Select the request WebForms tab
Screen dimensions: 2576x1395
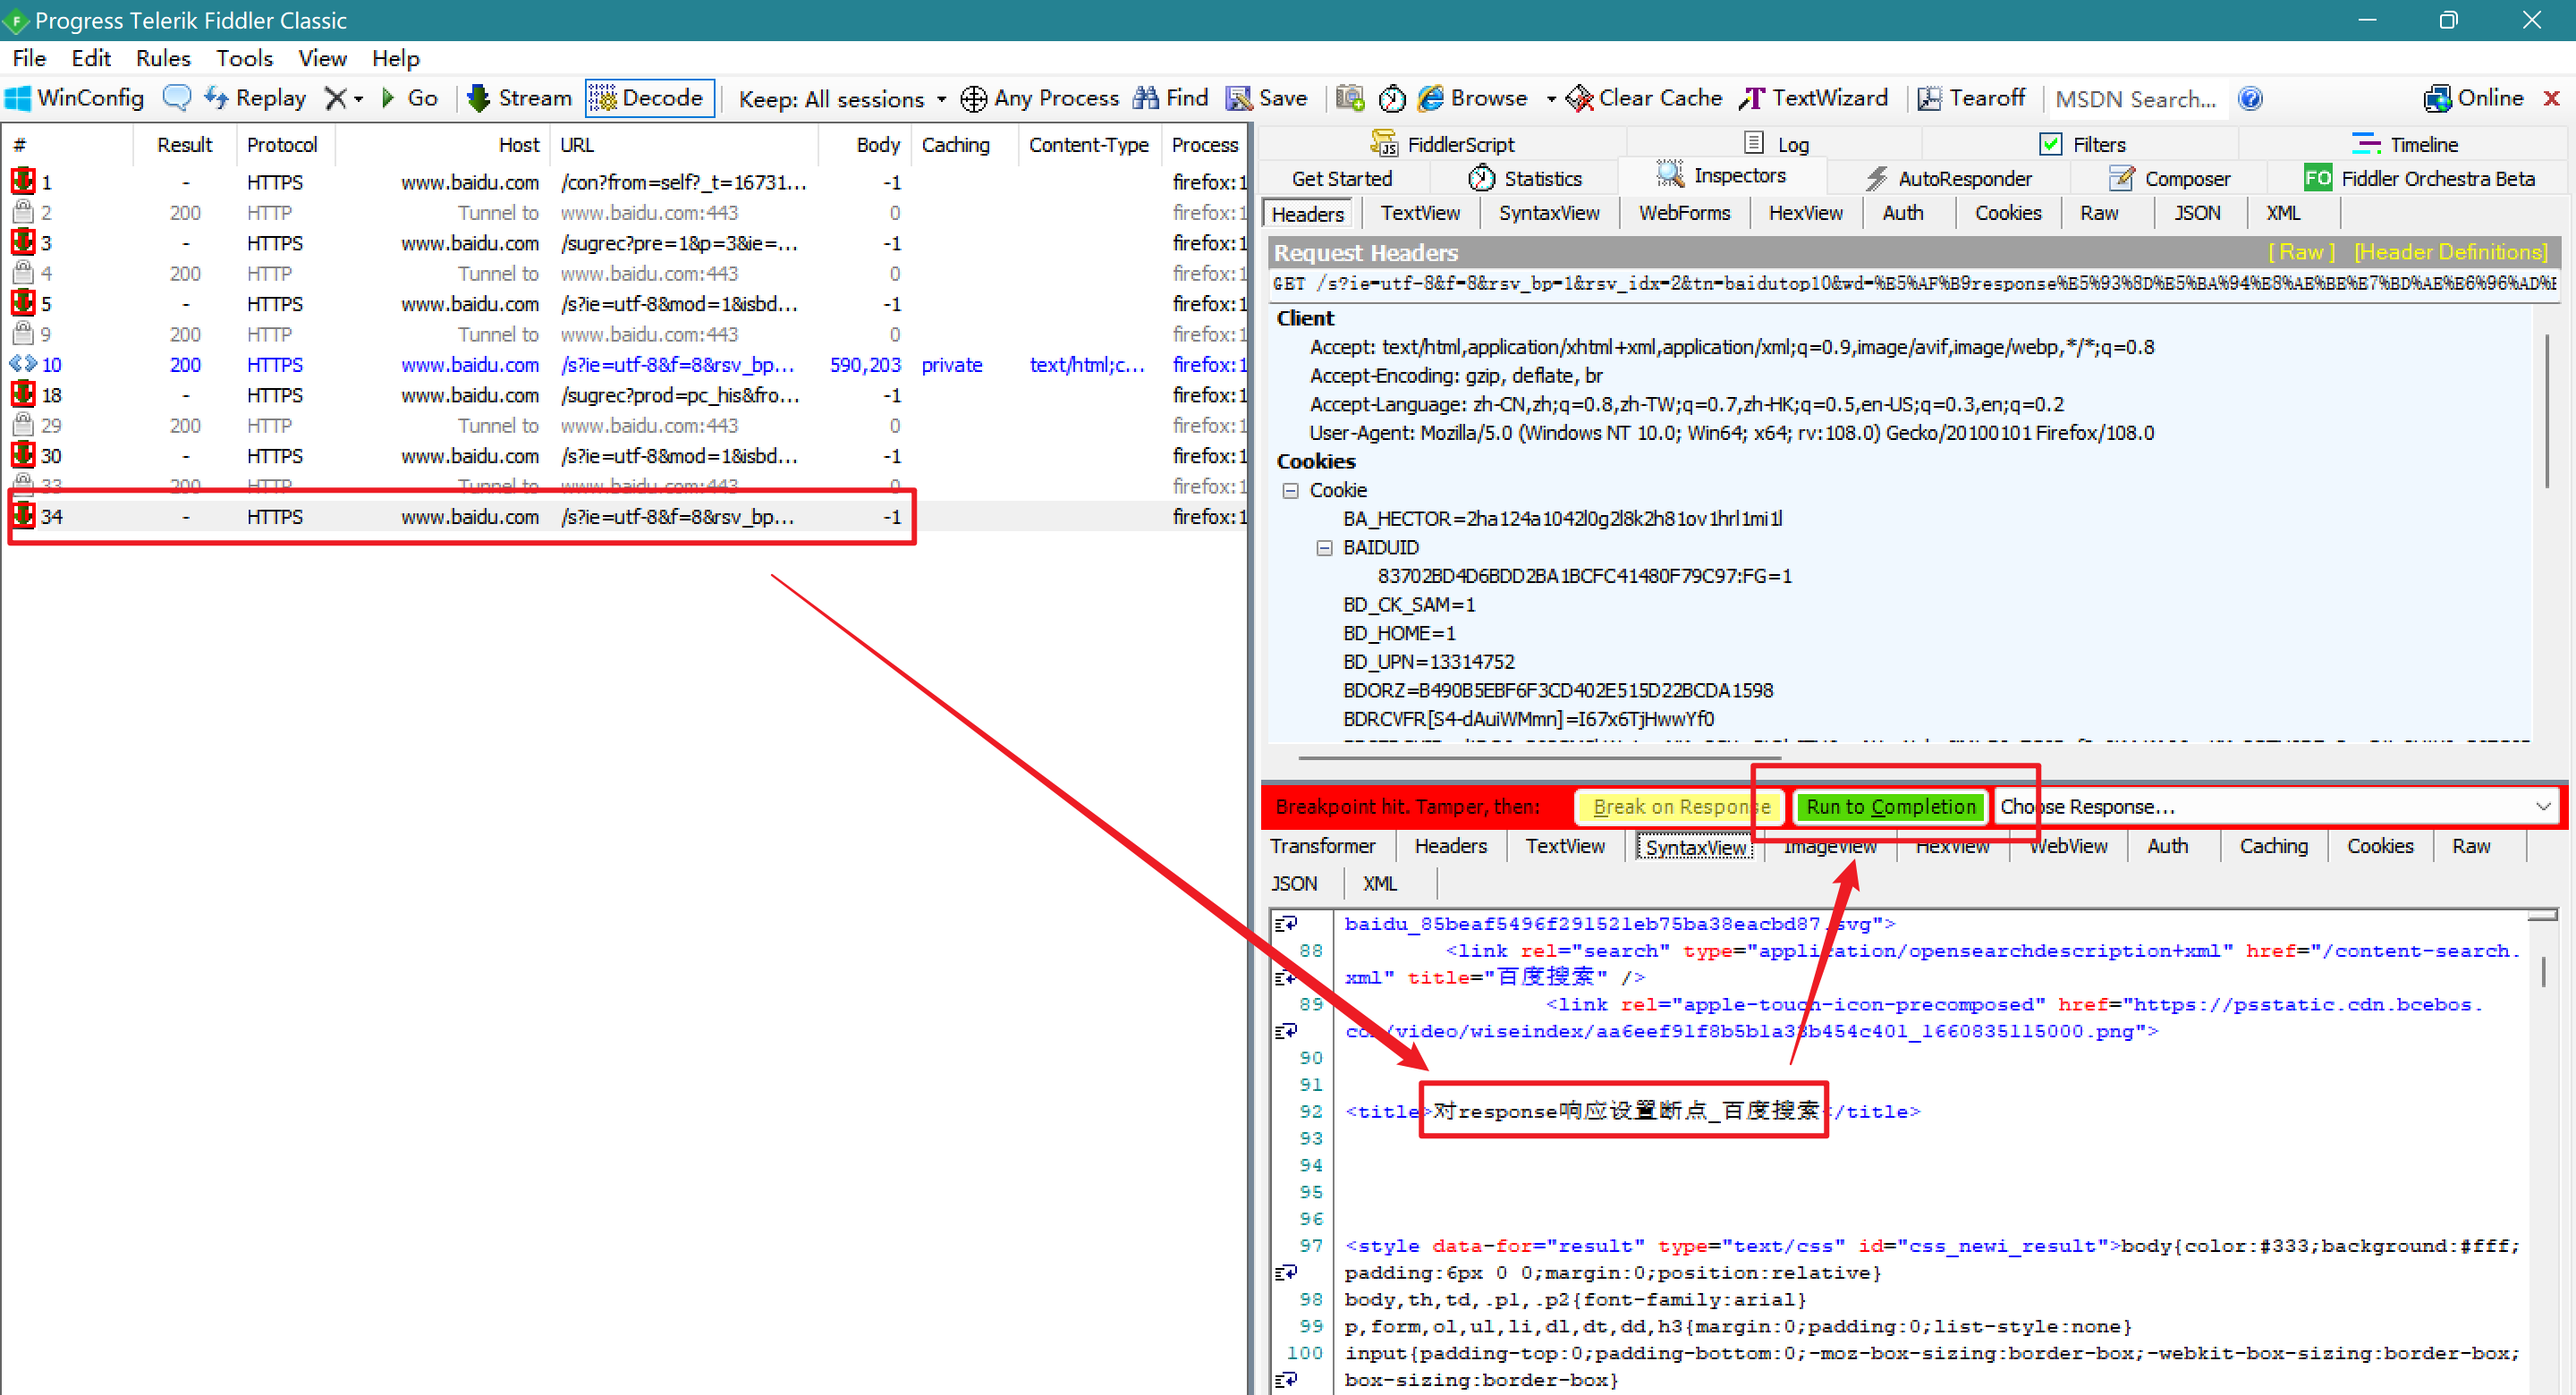(x=1684, y=213)
